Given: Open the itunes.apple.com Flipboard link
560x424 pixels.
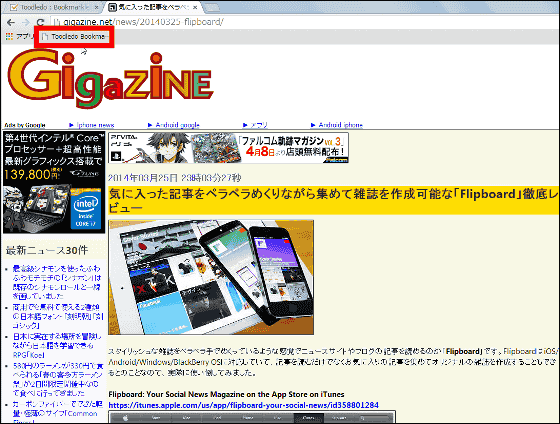Looking at the screenshot, I should point(244,405).
